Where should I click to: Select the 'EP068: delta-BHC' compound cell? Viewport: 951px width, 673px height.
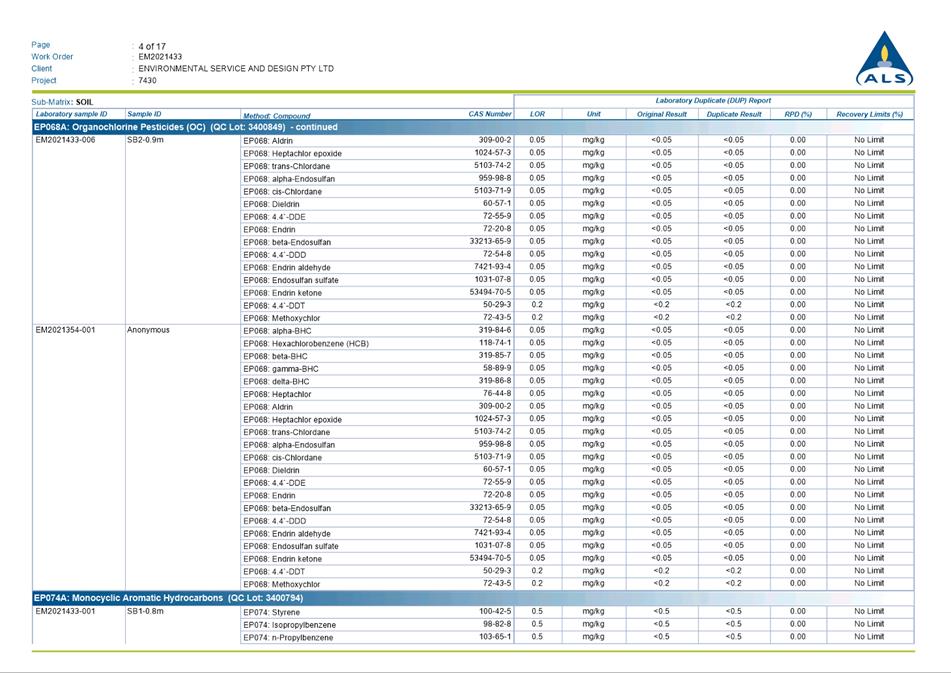pos(277,382)
